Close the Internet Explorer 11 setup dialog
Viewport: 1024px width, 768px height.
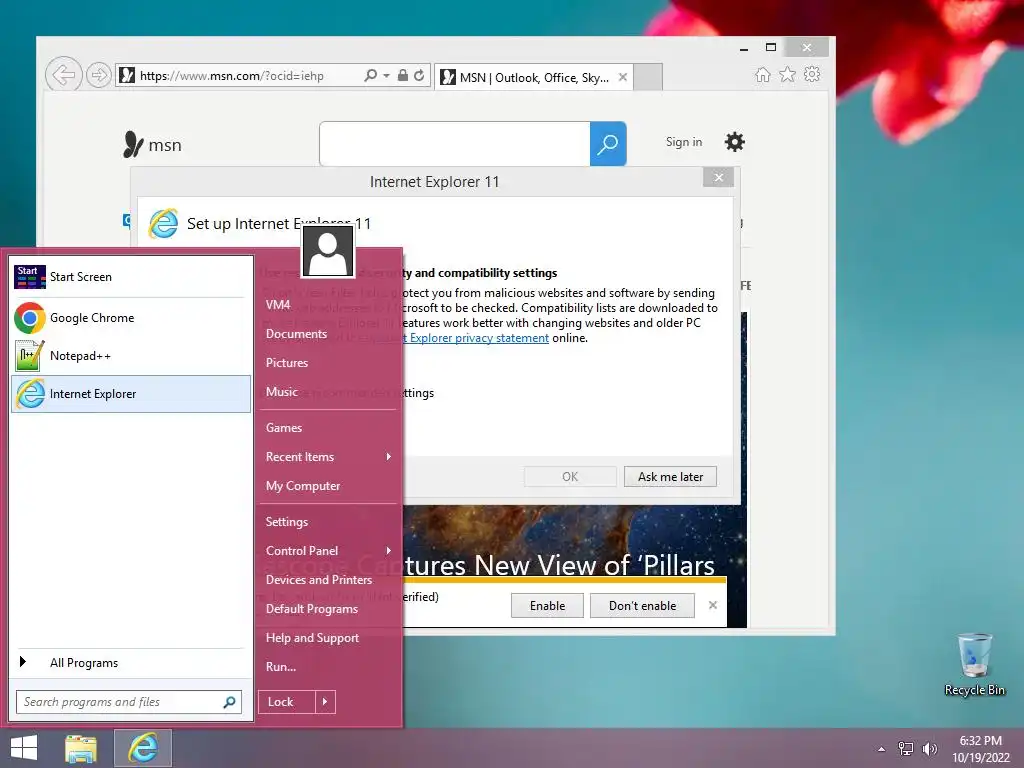click(x=718, y=177)
